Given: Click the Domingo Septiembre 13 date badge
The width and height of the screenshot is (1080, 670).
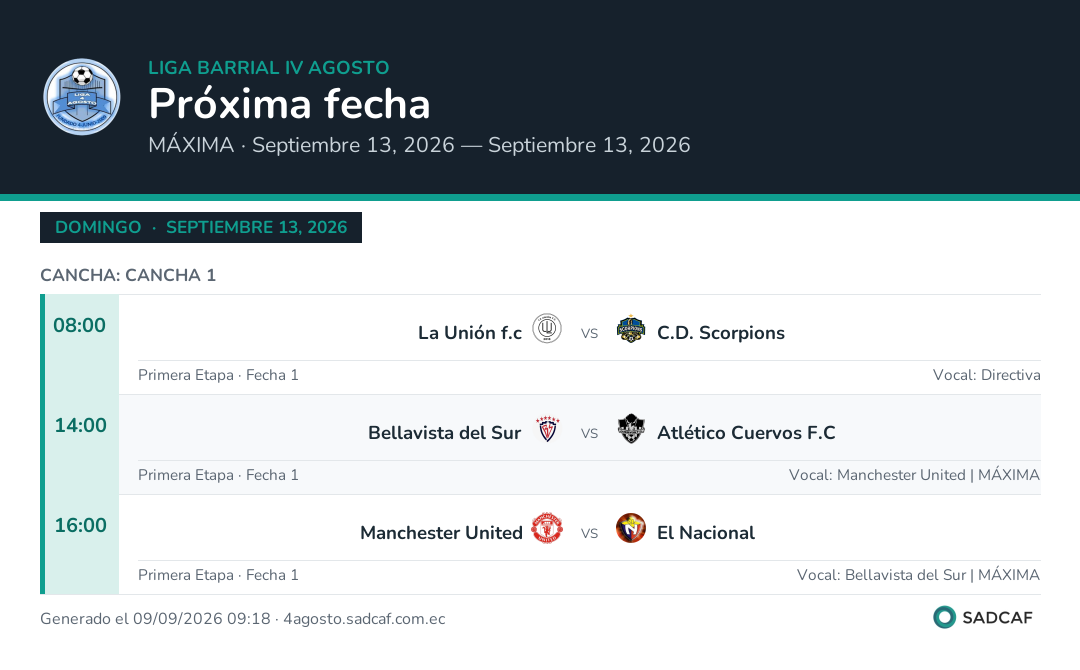Looking at the screenshot, I should (x=201, y=227).
